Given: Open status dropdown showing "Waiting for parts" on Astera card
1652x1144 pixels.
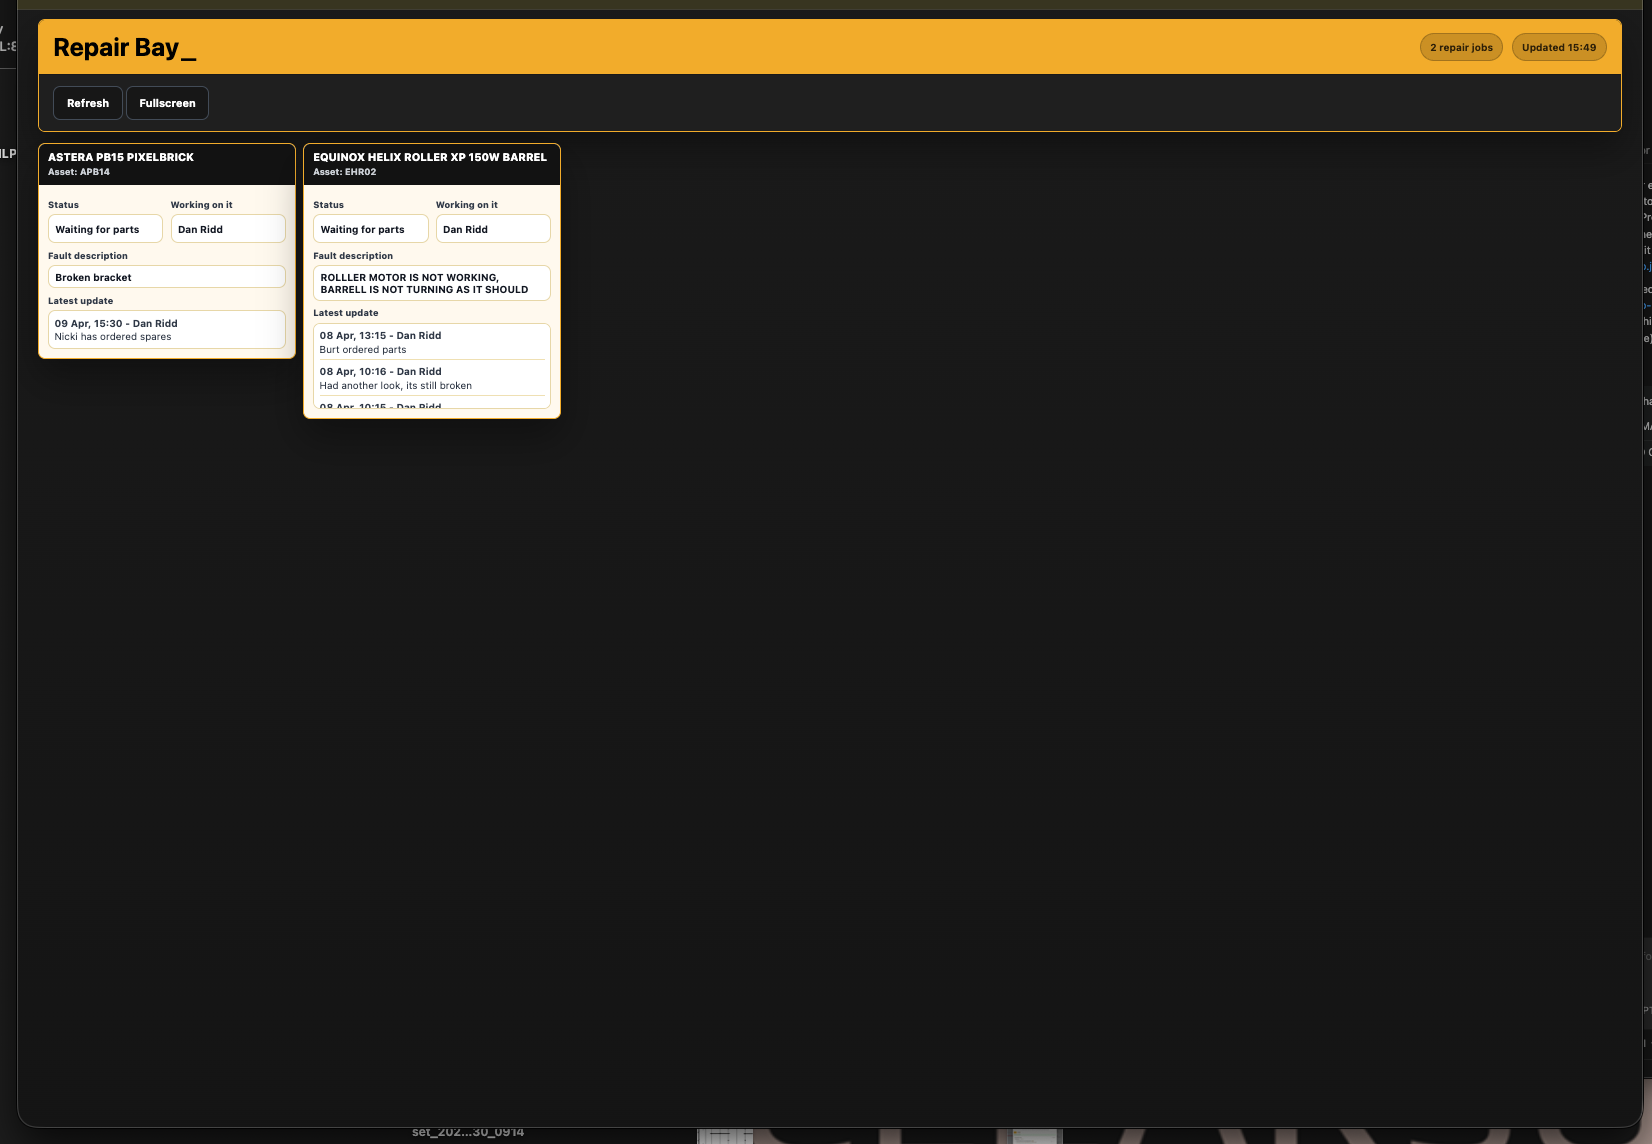Looking at the screenshot, I should 104,229.
